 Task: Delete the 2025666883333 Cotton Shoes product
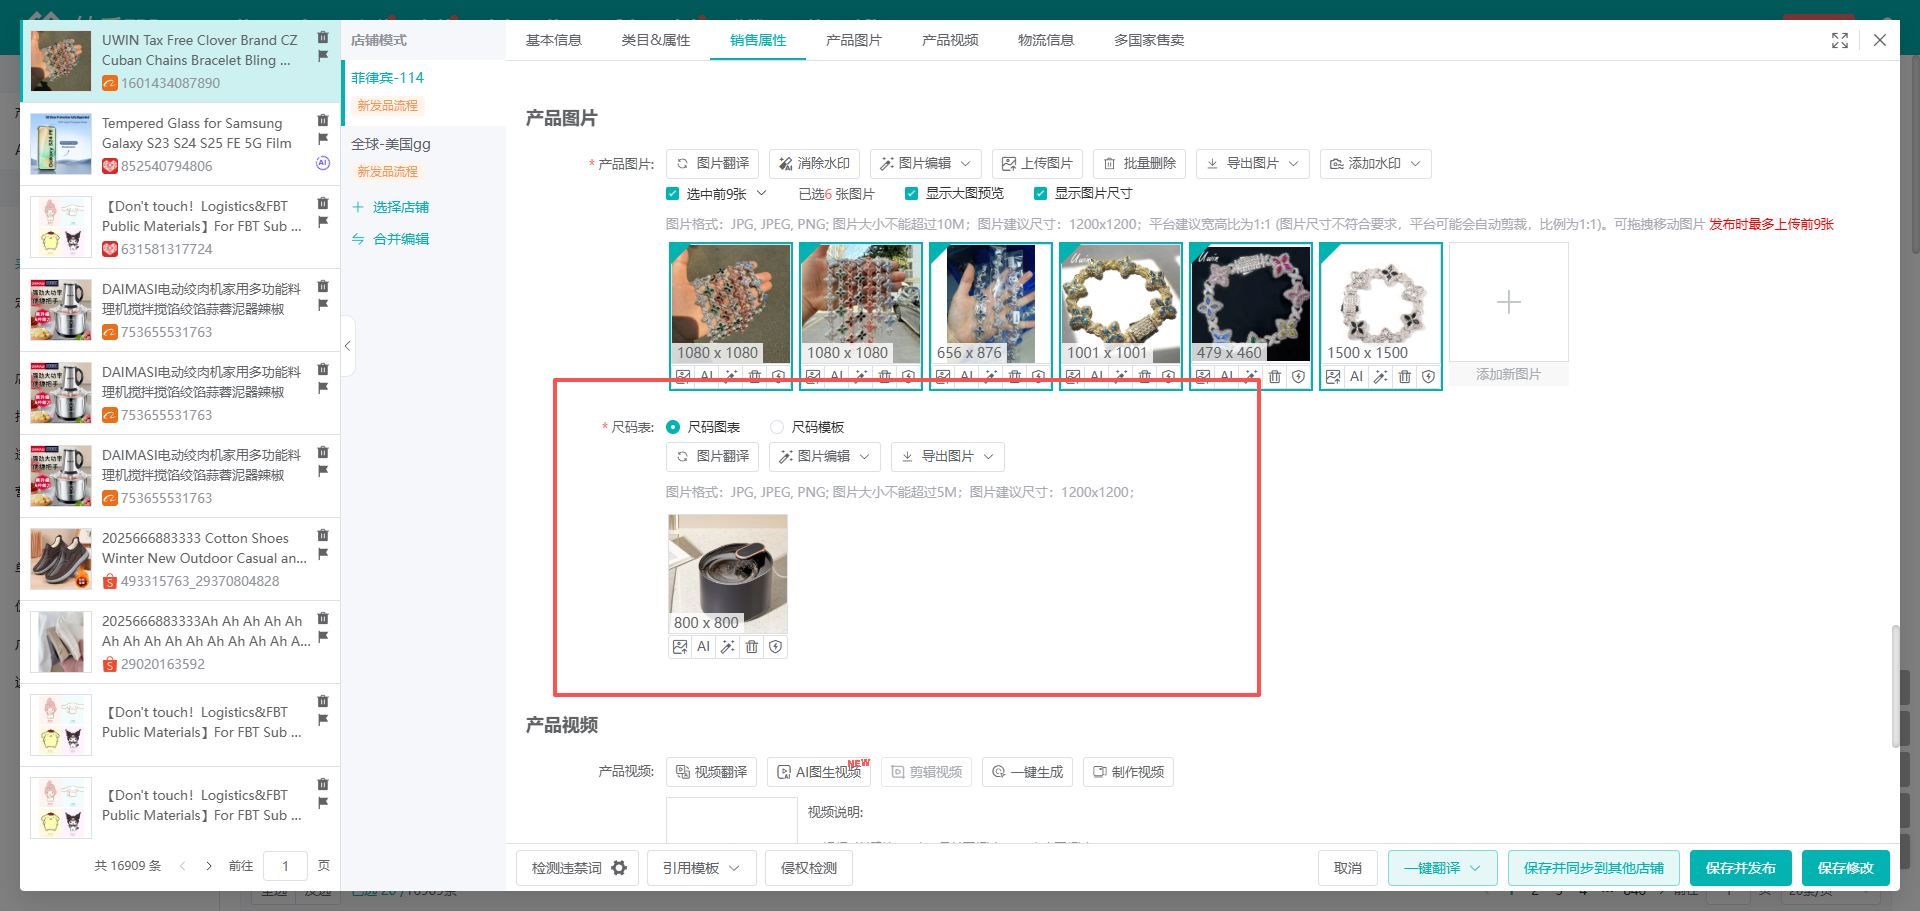pos(322,536)
